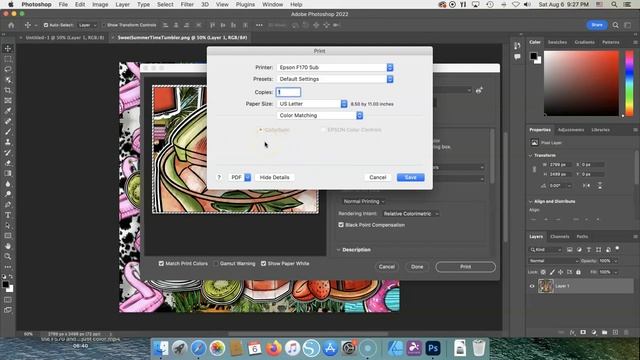Click the Hide Details button

click(x=274, y=178)
